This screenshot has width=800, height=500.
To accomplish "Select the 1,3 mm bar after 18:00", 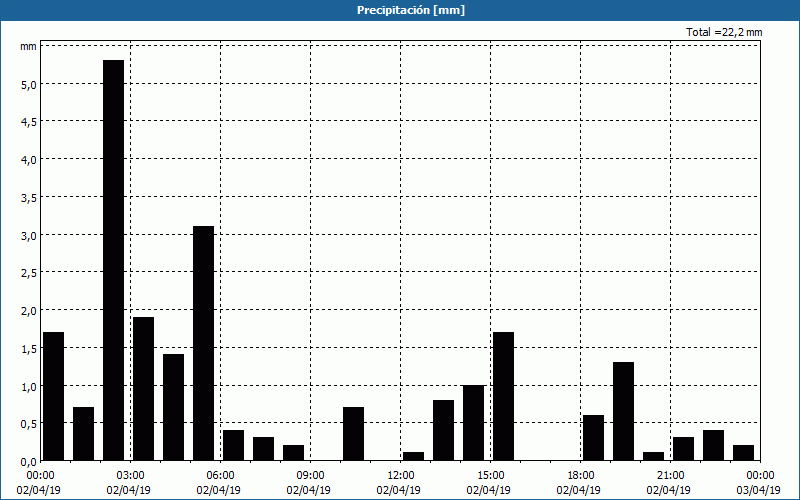I will click(623, 411).
